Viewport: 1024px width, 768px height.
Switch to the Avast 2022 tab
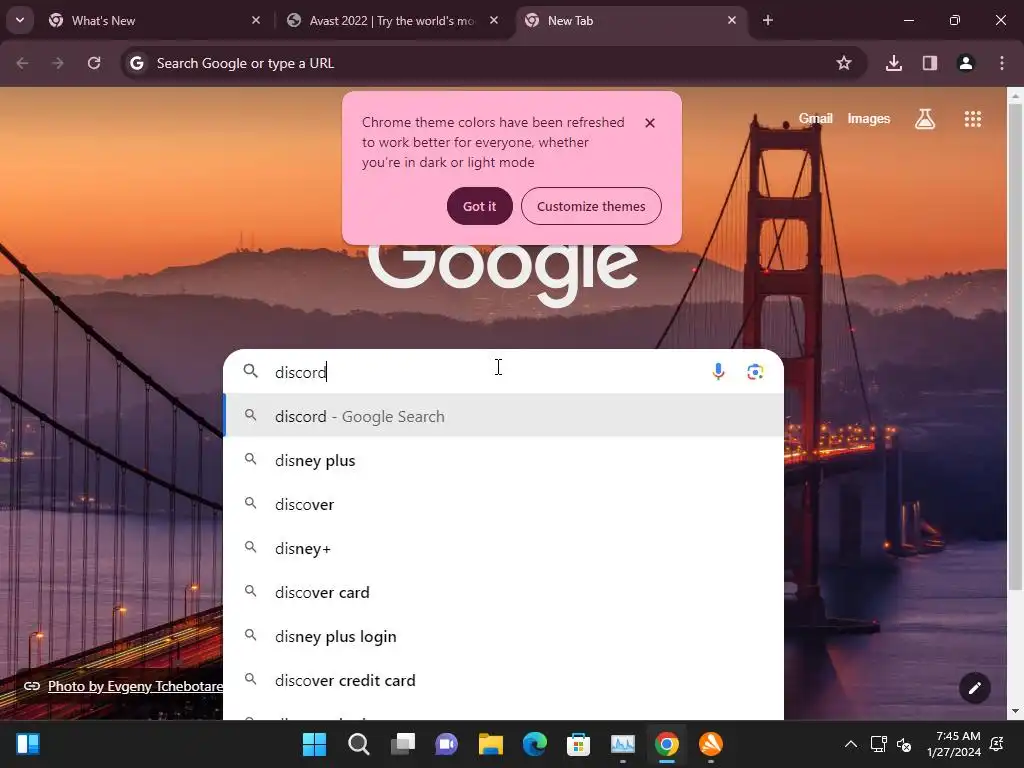[392, 21]
